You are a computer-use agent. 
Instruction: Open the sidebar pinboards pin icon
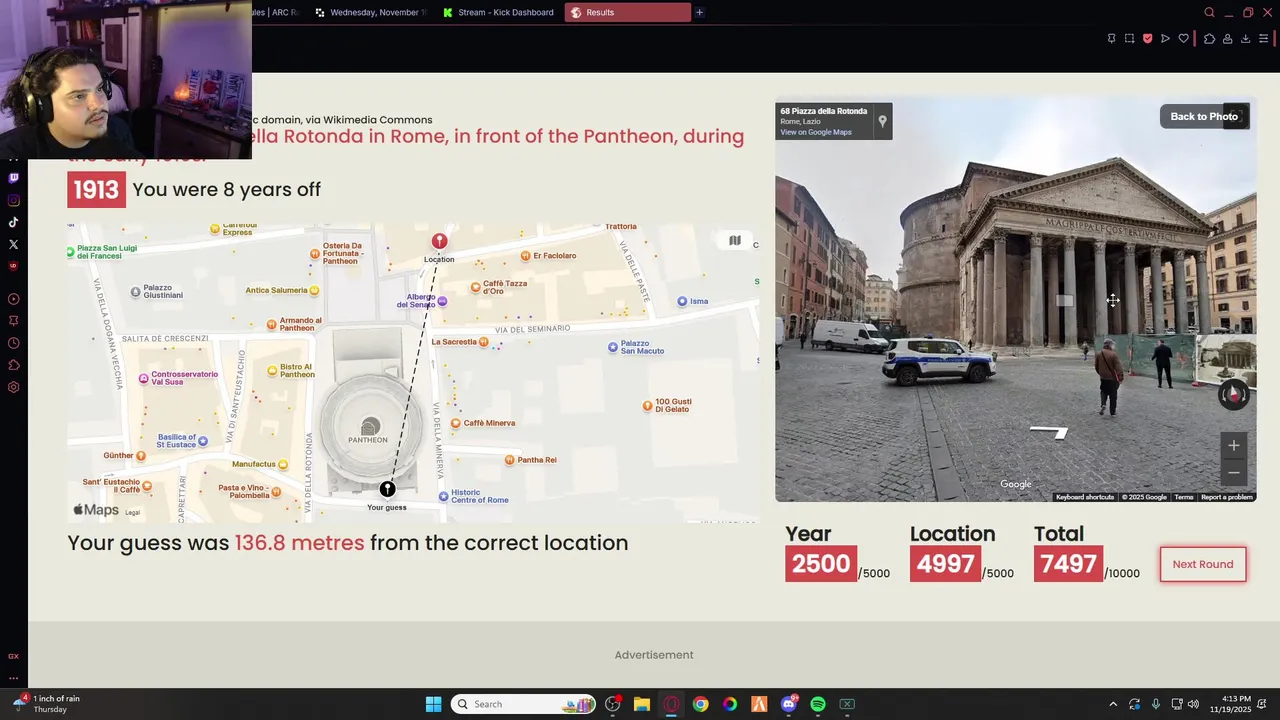[13, 321]
